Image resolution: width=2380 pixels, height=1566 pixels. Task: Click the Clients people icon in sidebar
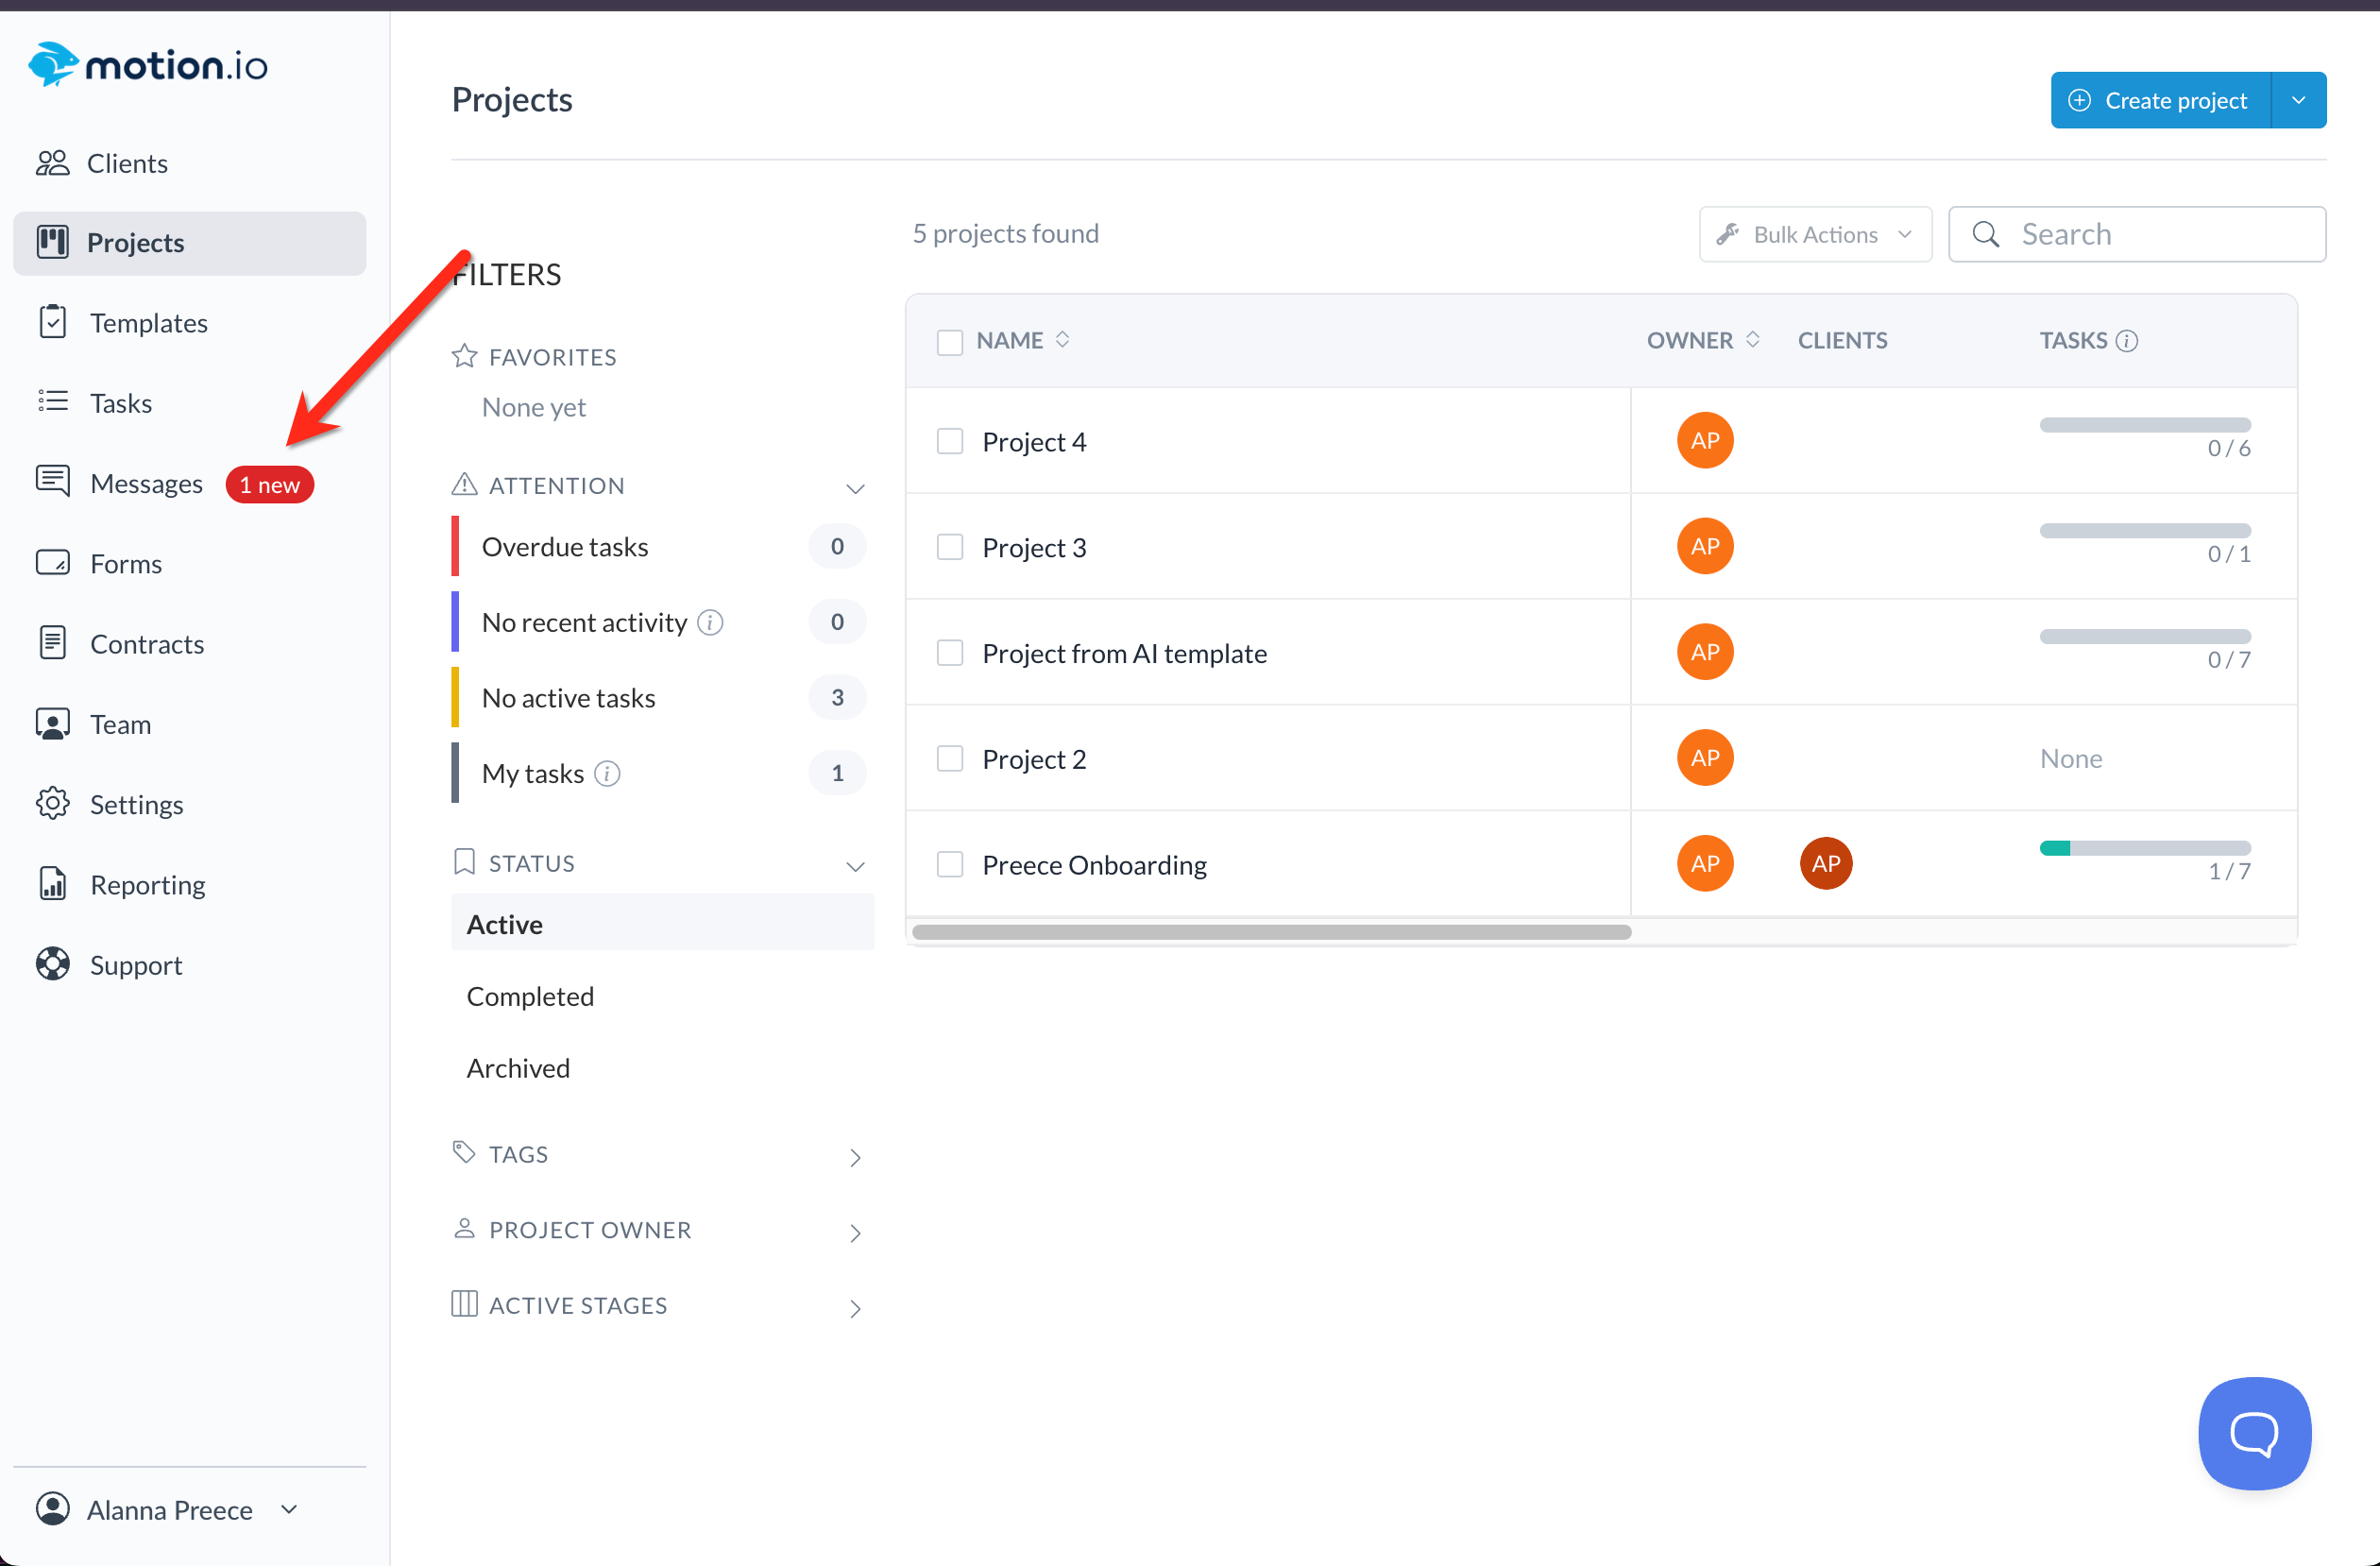(x=52, y=163)
